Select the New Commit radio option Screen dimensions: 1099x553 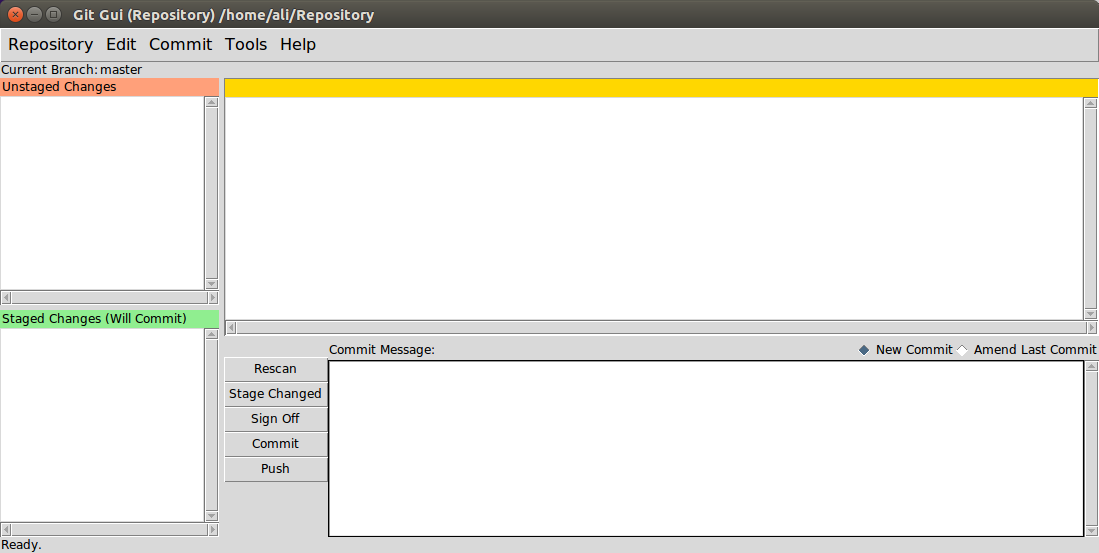[x=906, y=350]
